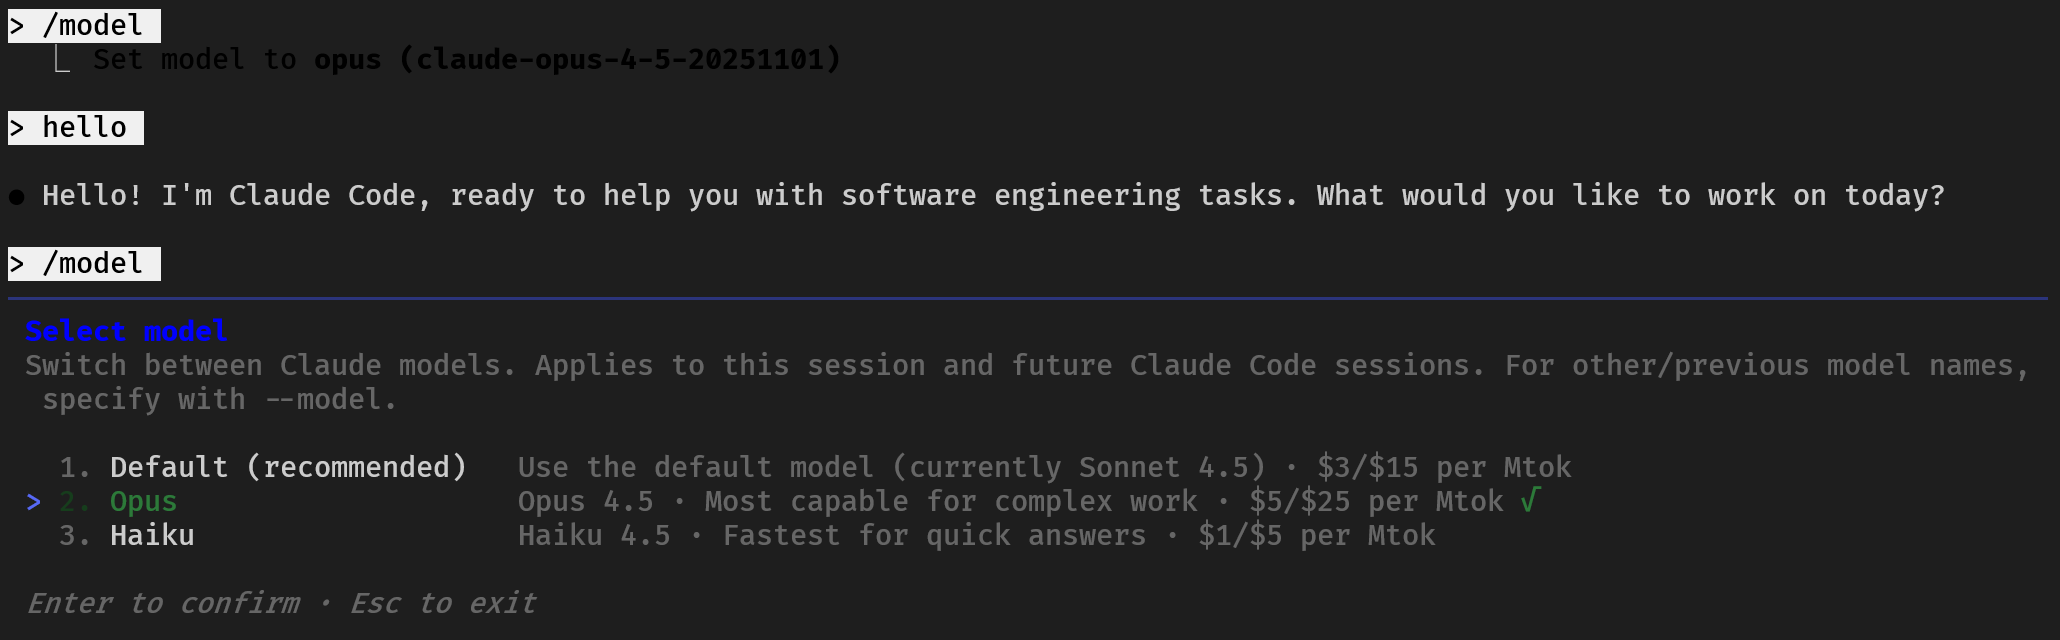
Task: Click the first /model command prompt
Action: 84,25
